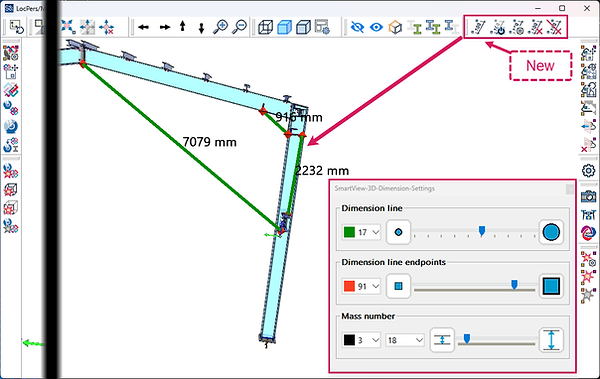Click the large text height button for mass number
This screenshot has width=600, height=379.
[x=551, y=340]
